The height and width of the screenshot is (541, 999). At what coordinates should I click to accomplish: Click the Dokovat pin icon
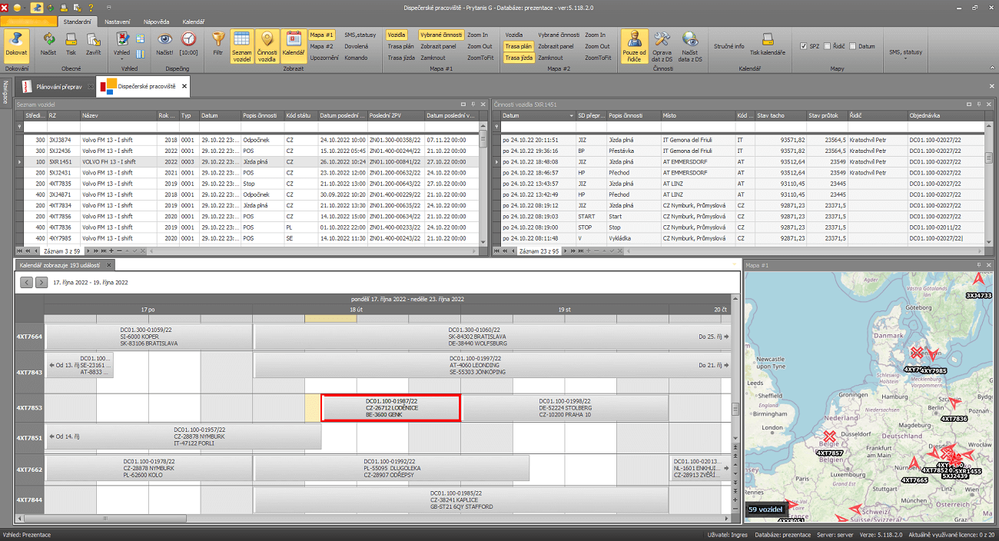pyautogui.click(x=15, y=43)
